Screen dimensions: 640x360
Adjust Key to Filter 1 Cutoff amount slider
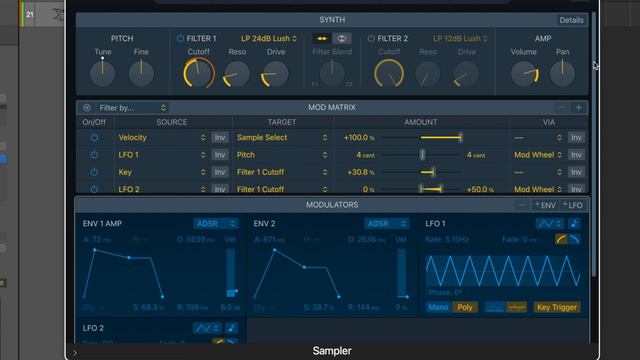coord(421,172)
